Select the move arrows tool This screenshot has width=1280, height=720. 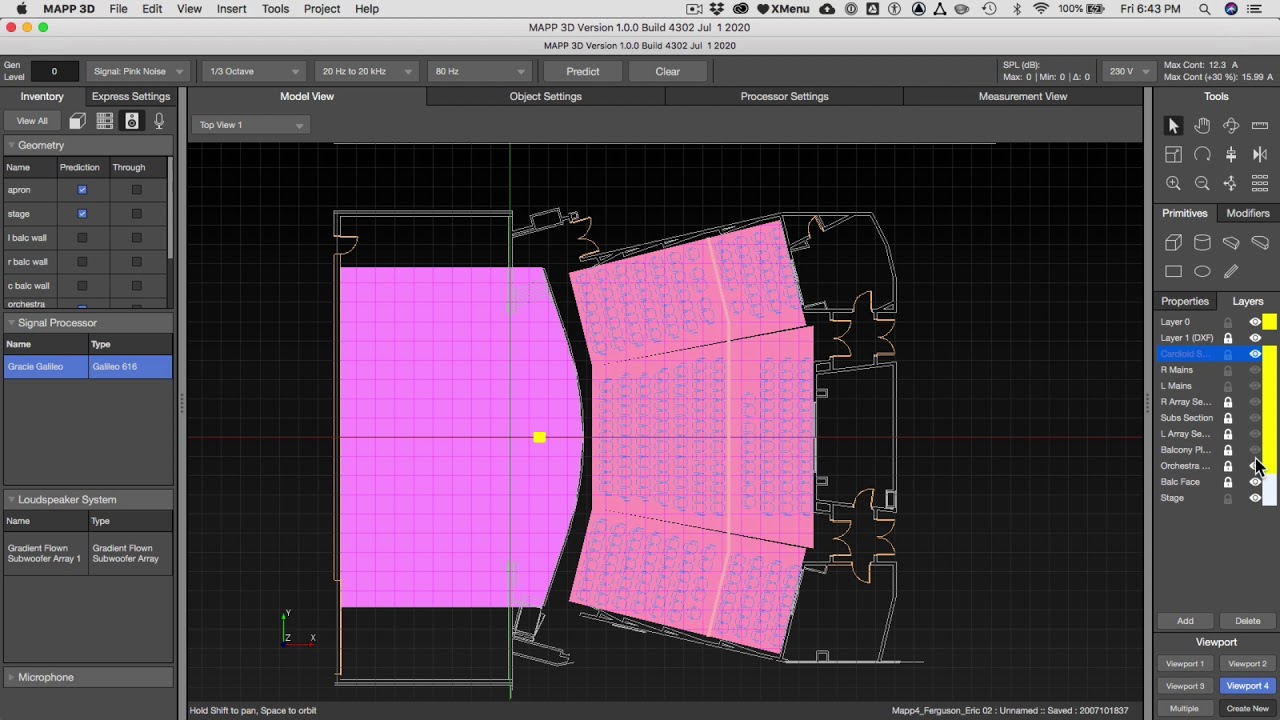1231,183
